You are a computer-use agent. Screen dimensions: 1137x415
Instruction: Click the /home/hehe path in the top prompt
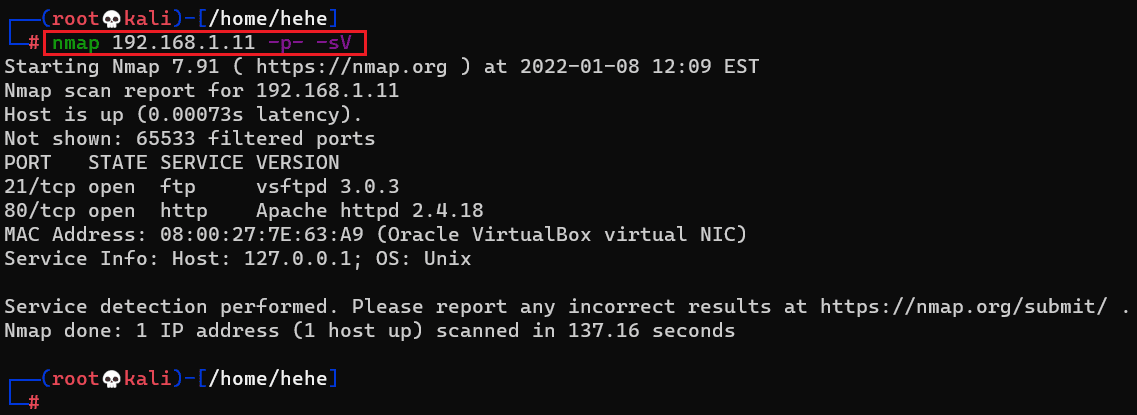[x=267, y=19]
